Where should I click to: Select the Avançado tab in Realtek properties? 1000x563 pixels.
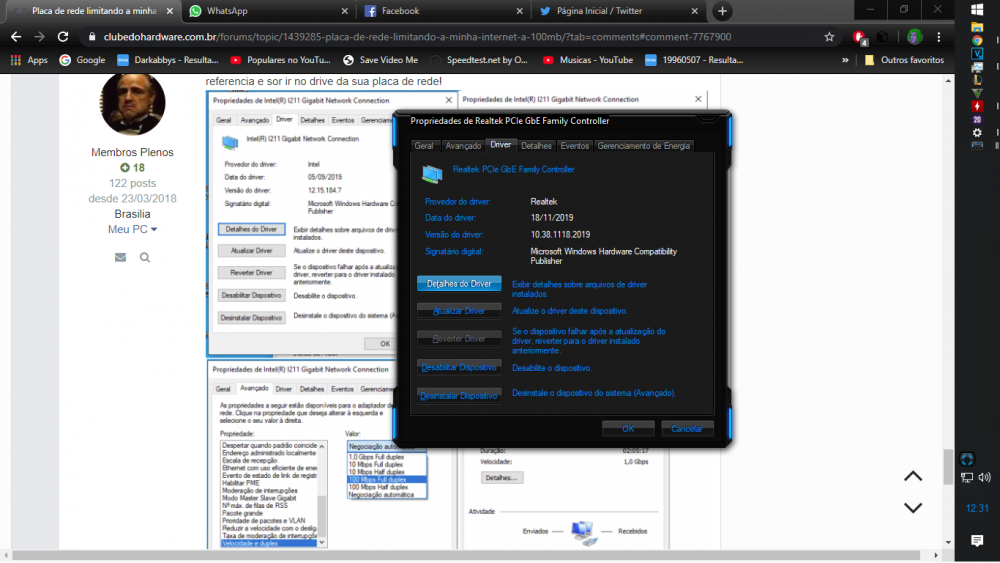tap(463, 146)
